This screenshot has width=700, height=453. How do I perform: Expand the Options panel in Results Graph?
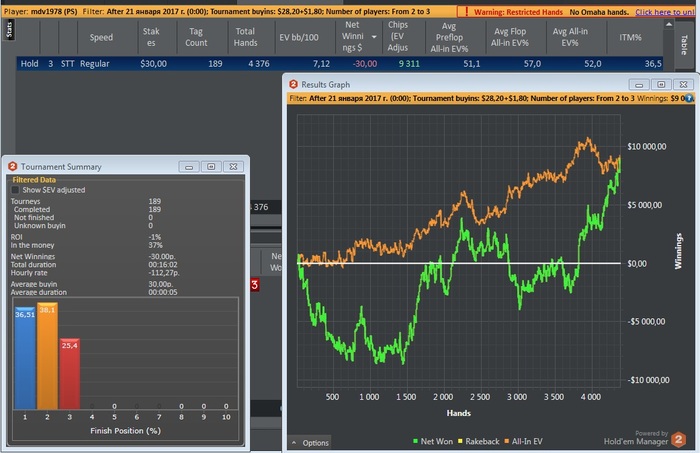[311, 443]
